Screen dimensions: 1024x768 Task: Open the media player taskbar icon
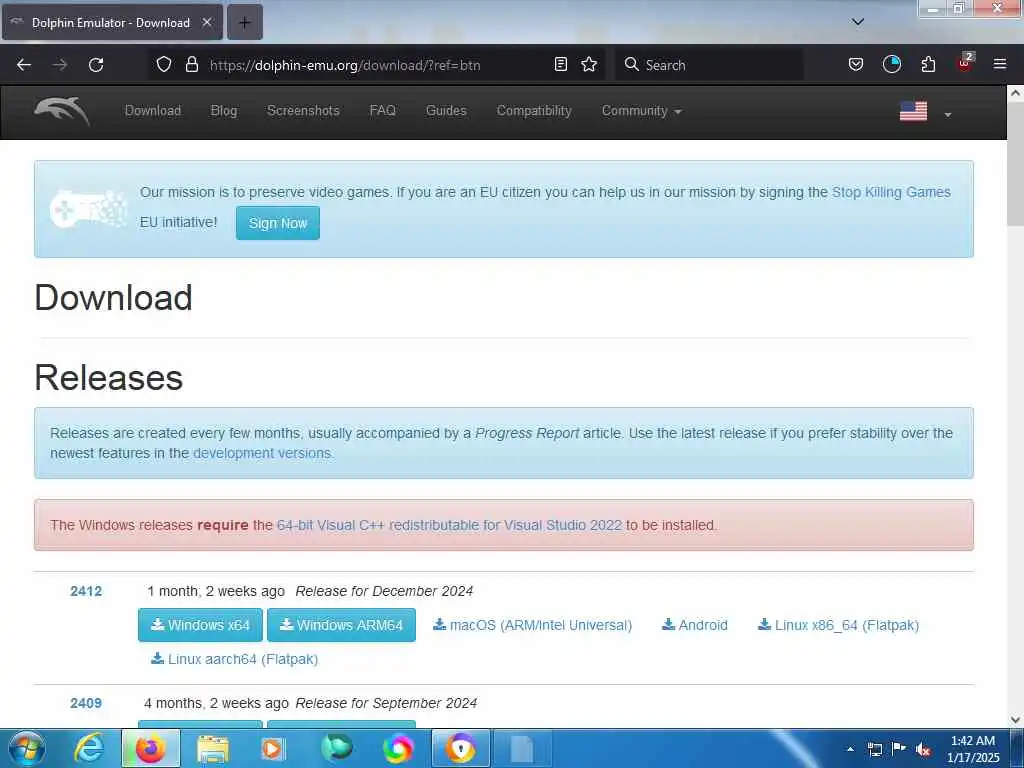pos(273,749)
